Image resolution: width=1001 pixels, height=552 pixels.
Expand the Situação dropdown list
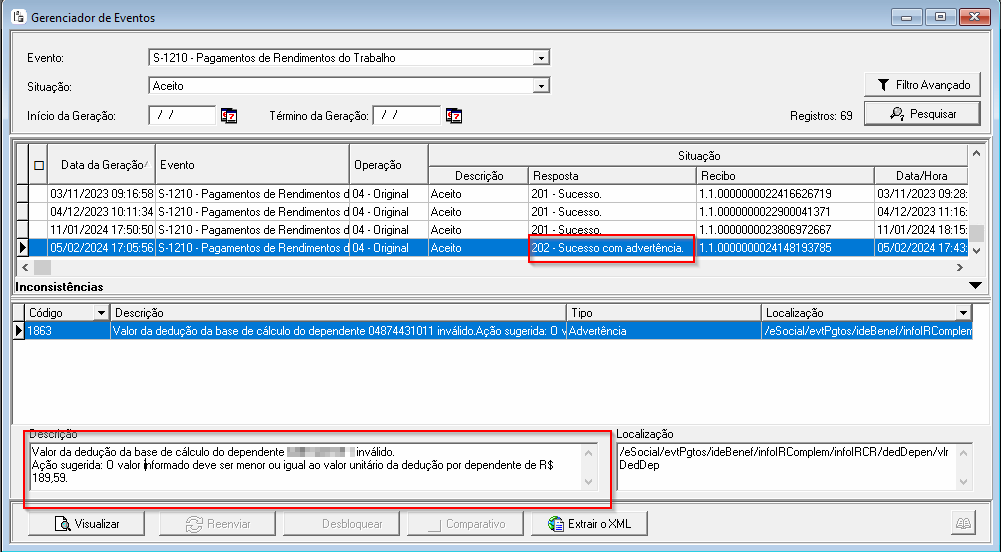541,86
